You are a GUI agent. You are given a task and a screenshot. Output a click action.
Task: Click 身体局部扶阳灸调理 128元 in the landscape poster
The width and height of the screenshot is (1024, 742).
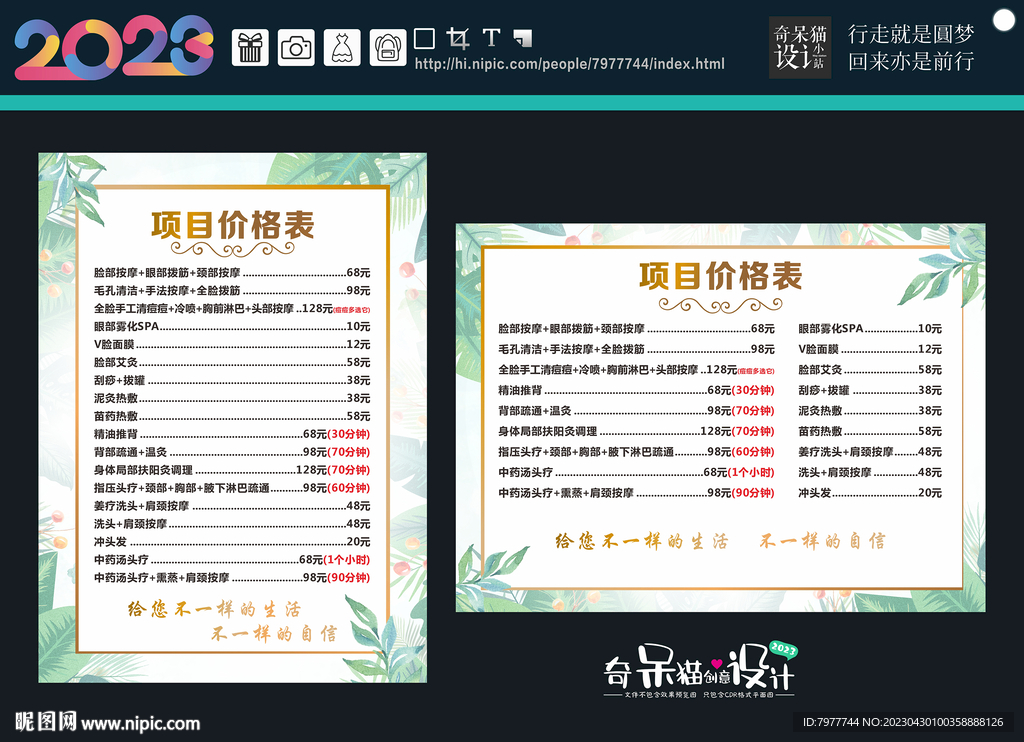pos(636,432)
